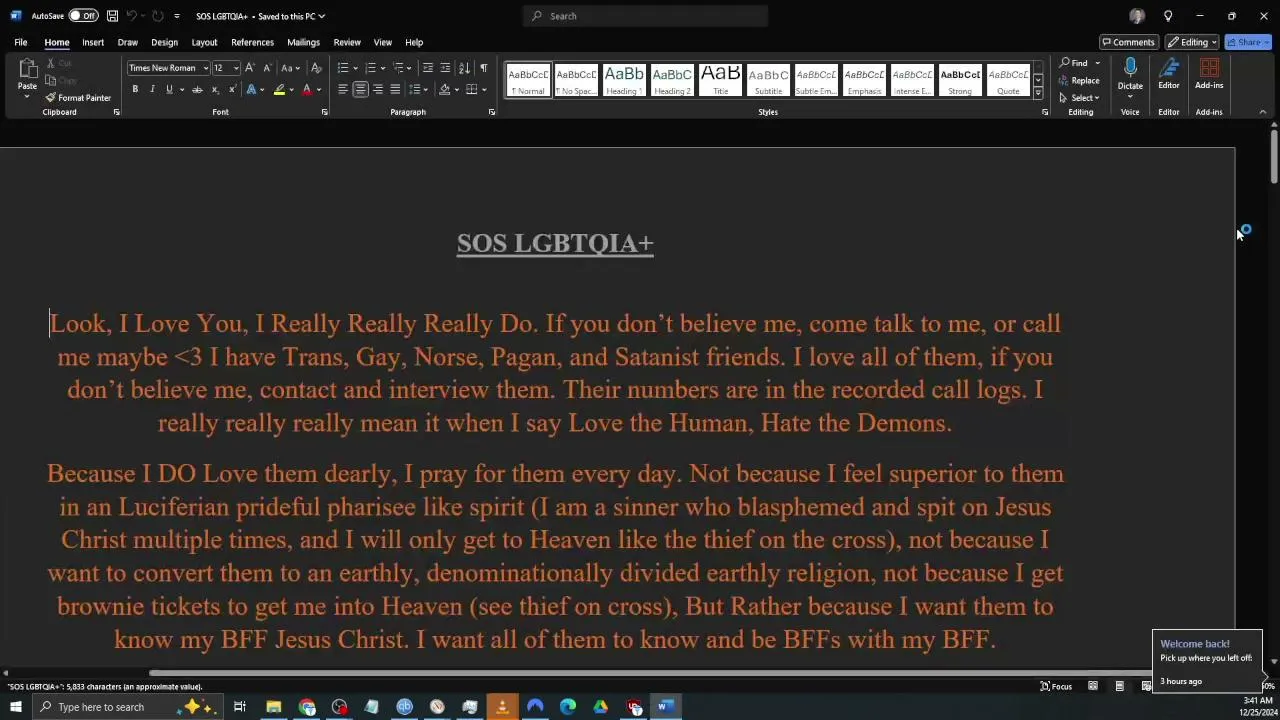Viewport: 1280px width, 720px height.
Task: Apply the Heading 1 style
Action: click(624, 79)
